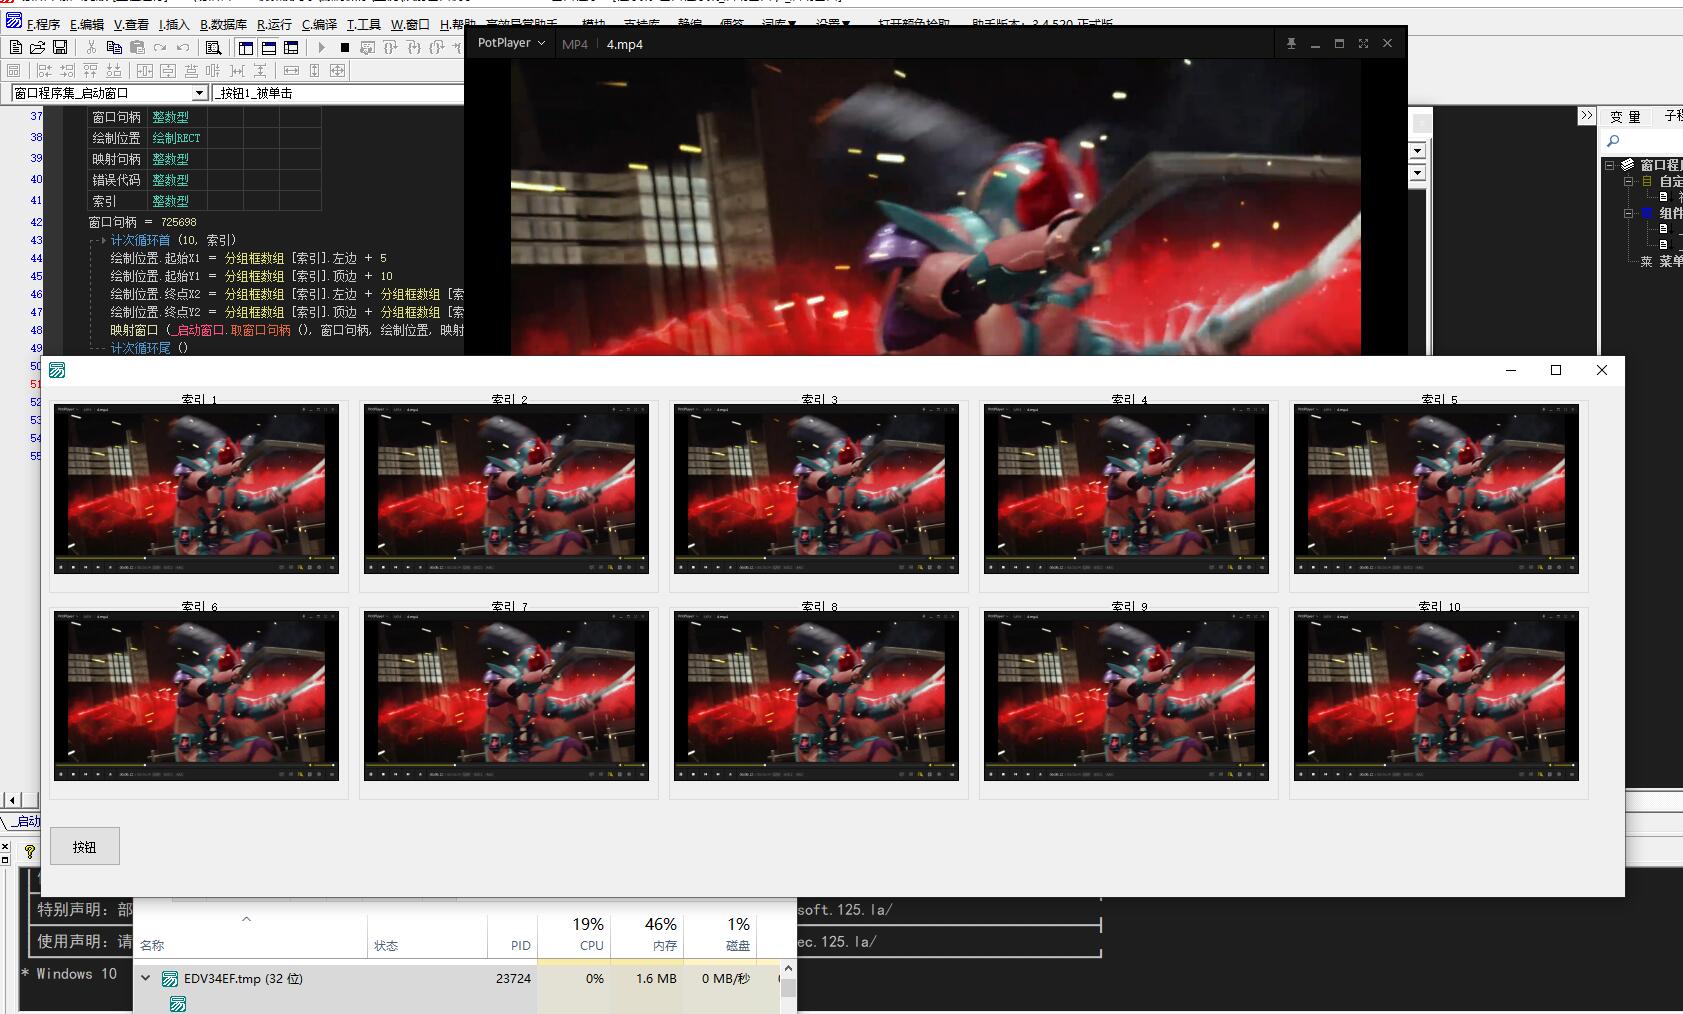Open the PotPlayer main menu dropdown
1683x1014 pixels.
511,43
